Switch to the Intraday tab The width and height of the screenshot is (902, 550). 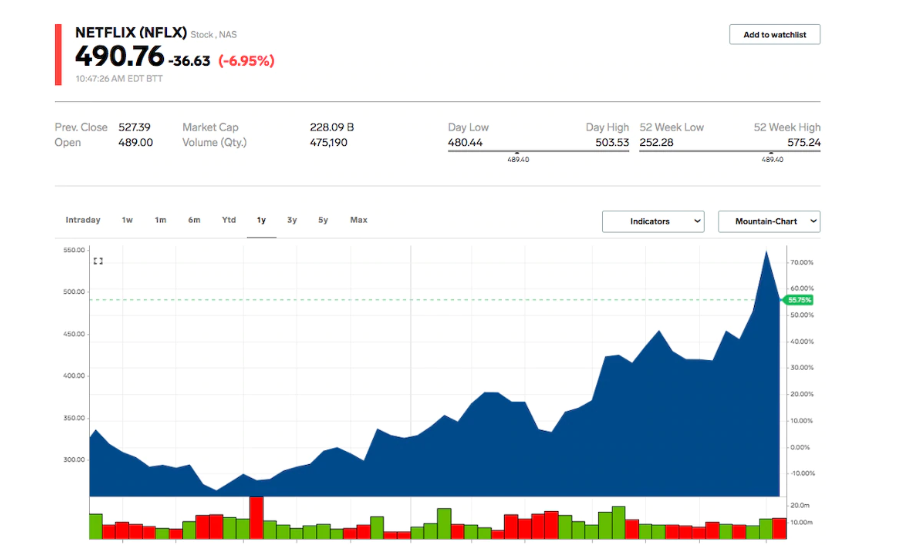[x=83, y=220]
